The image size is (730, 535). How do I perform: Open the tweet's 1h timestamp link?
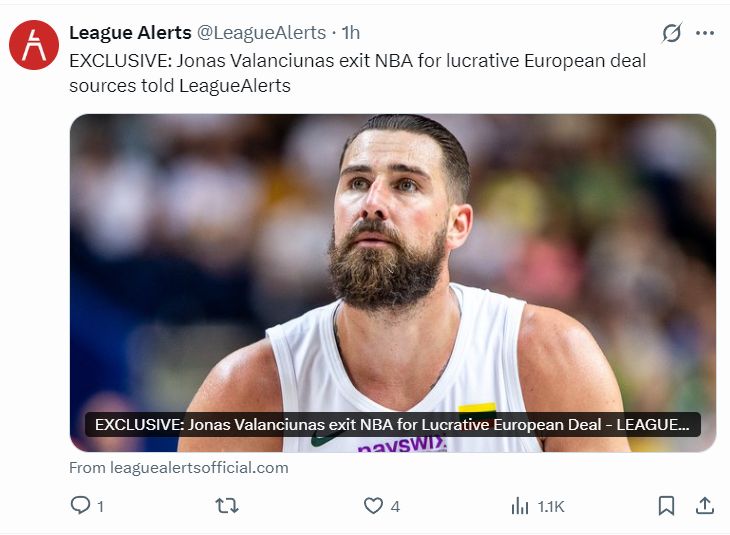(x=351, y=33)
